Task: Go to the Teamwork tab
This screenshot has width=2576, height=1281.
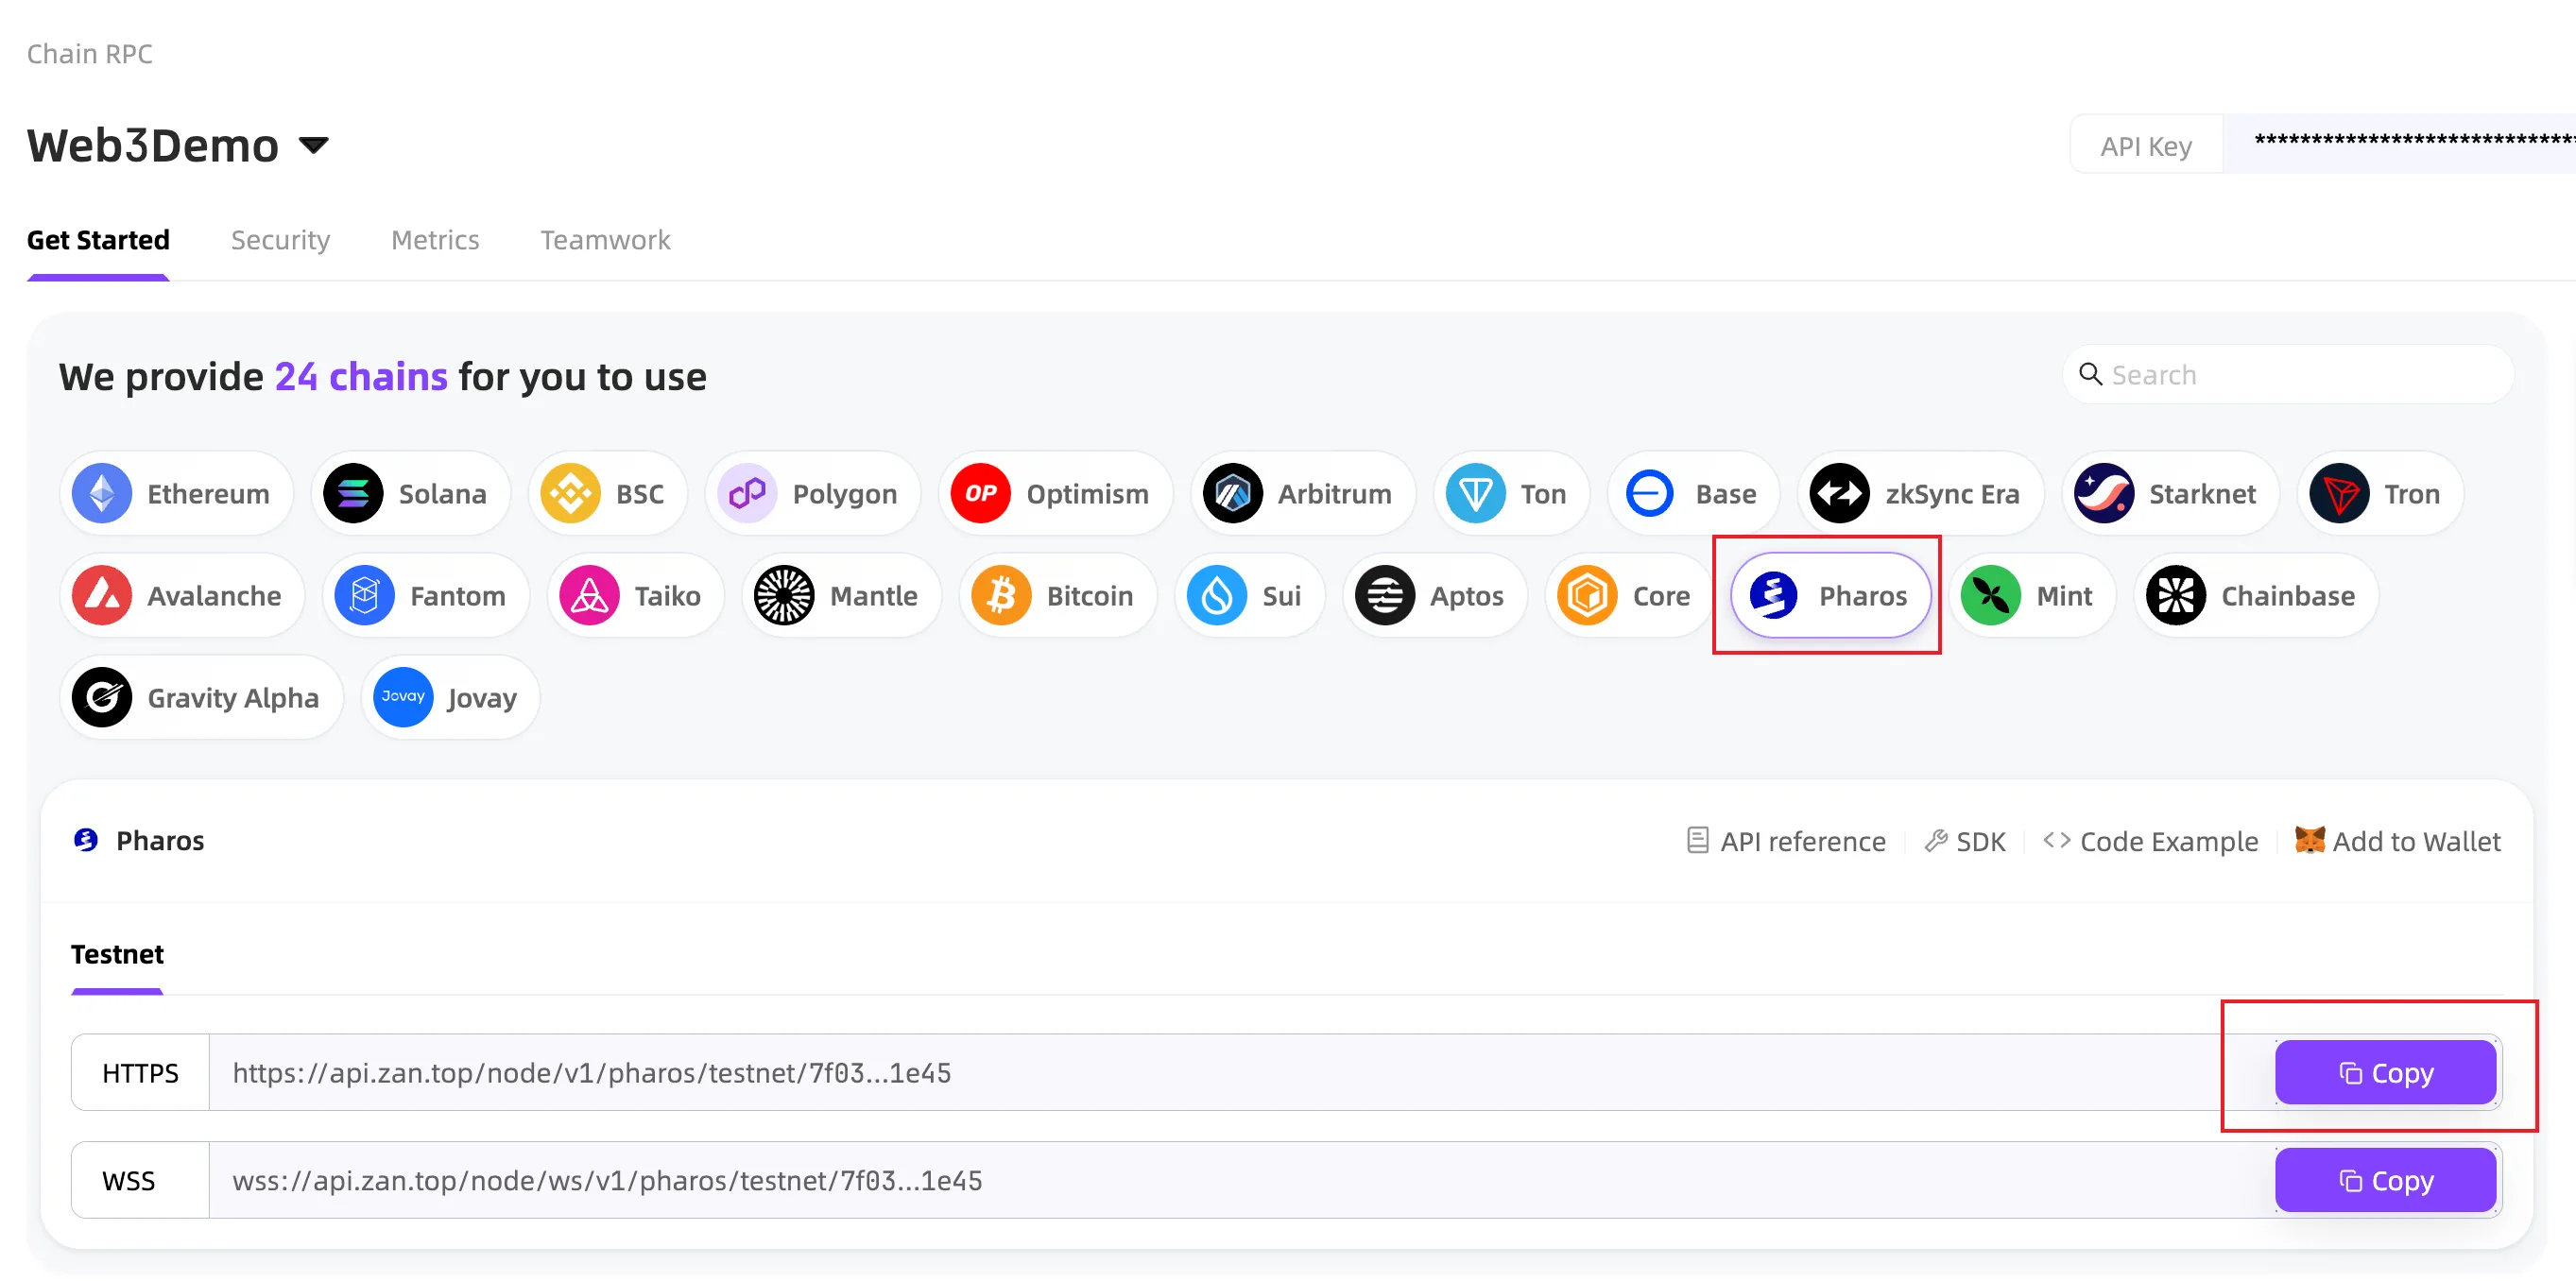Action: click(605, 240)
